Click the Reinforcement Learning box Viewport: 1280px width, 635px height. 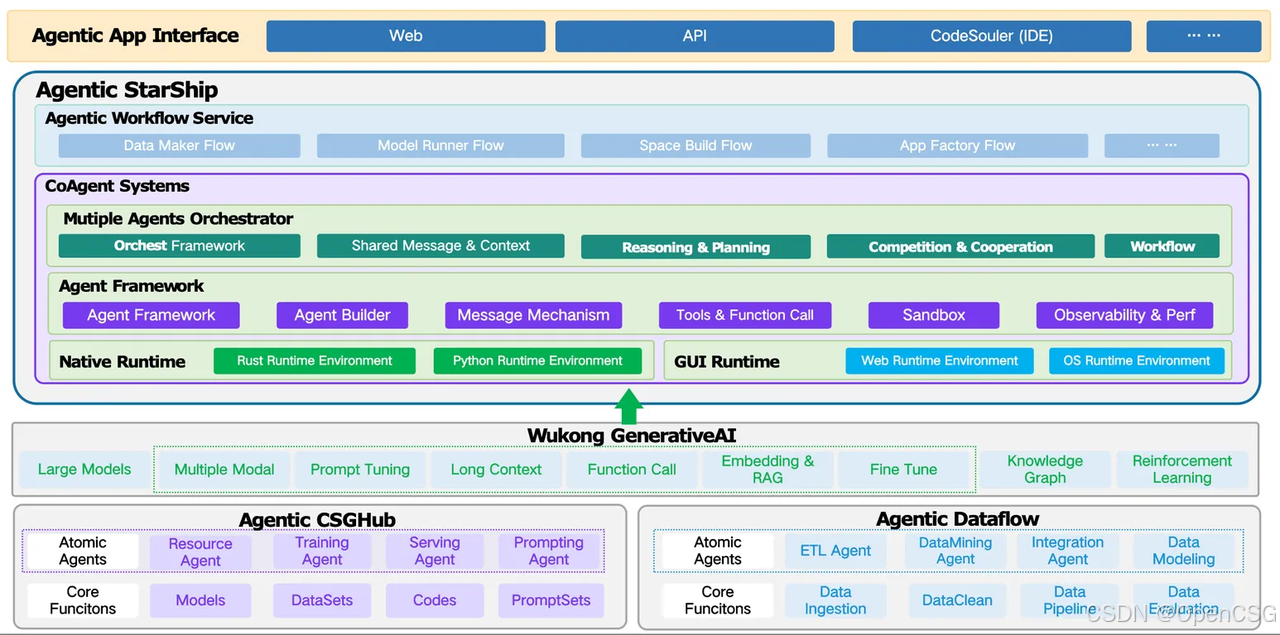coord(1182,469)
